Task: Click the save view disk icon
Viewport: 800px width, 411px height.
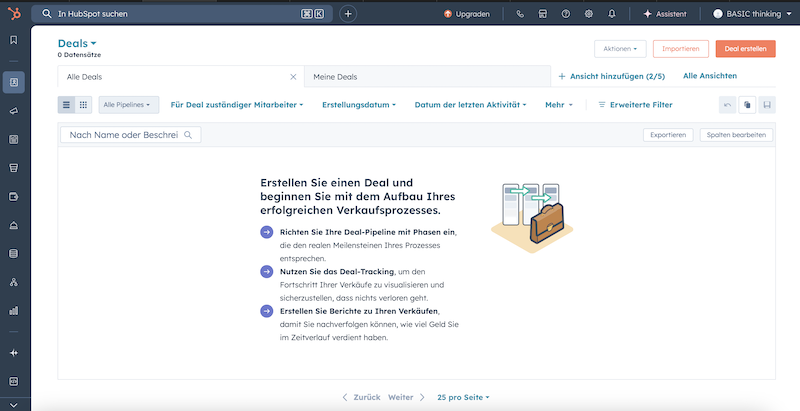Action: pos(767,105)
